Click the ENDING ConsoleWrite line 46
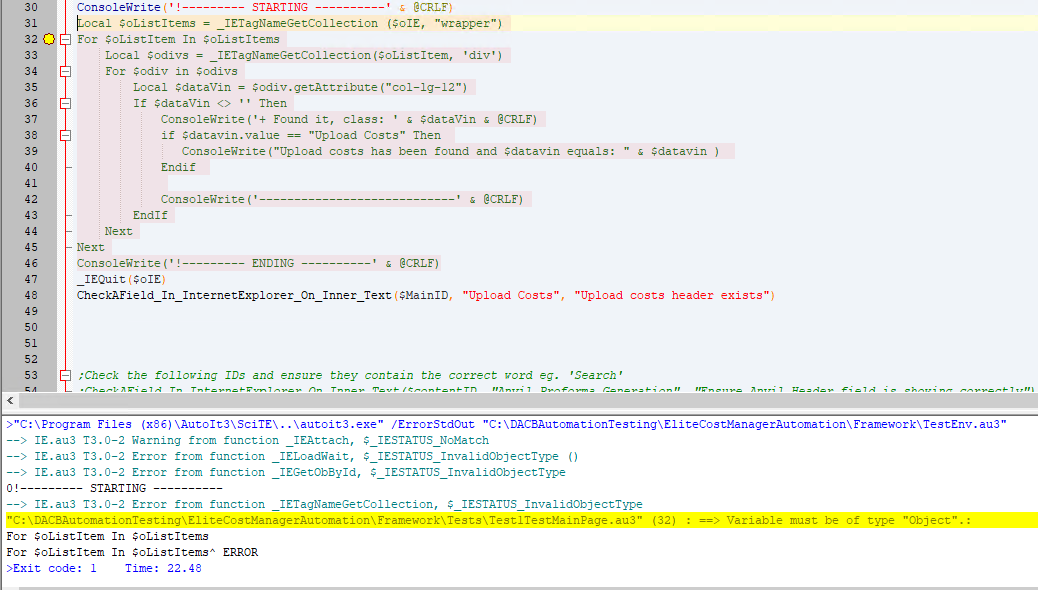The height and width of the screenshot is (590, 1038). click(x=258, y=264)
